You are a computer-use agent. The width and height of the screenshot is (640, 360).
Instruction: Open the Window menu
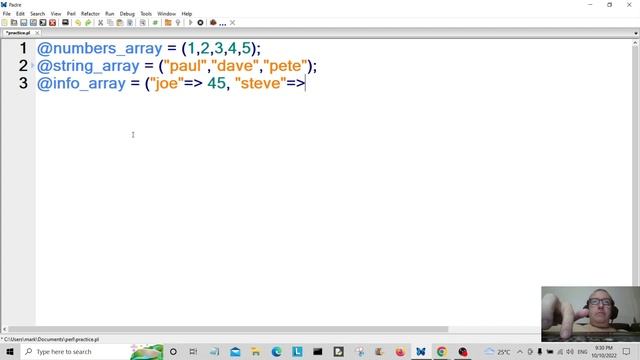click(x=167, y=13)
